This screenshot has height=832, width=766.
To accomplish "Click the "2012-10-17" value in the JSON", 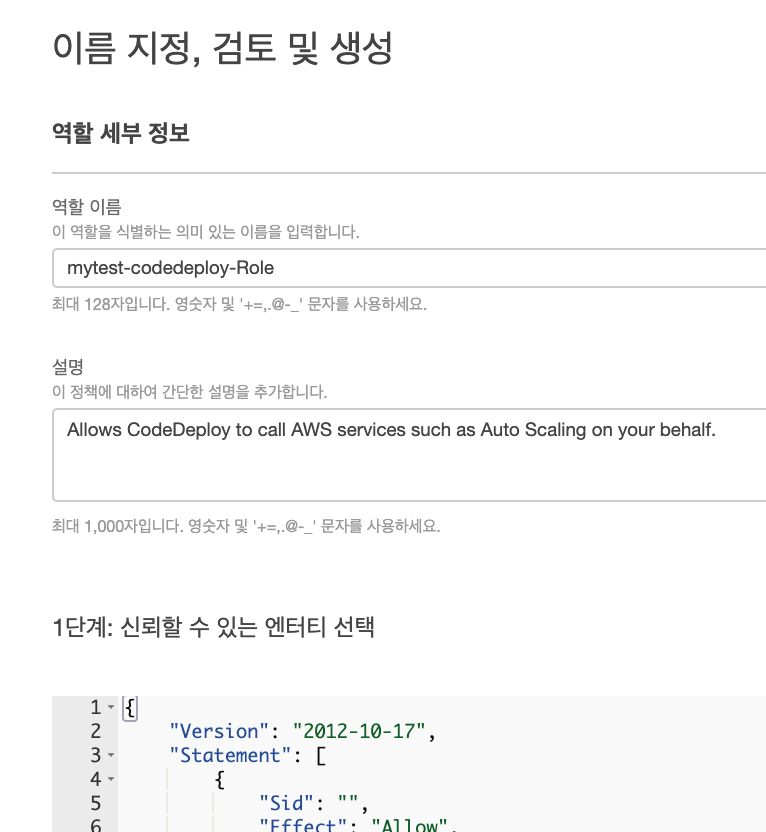I will (x=359, y=731).
